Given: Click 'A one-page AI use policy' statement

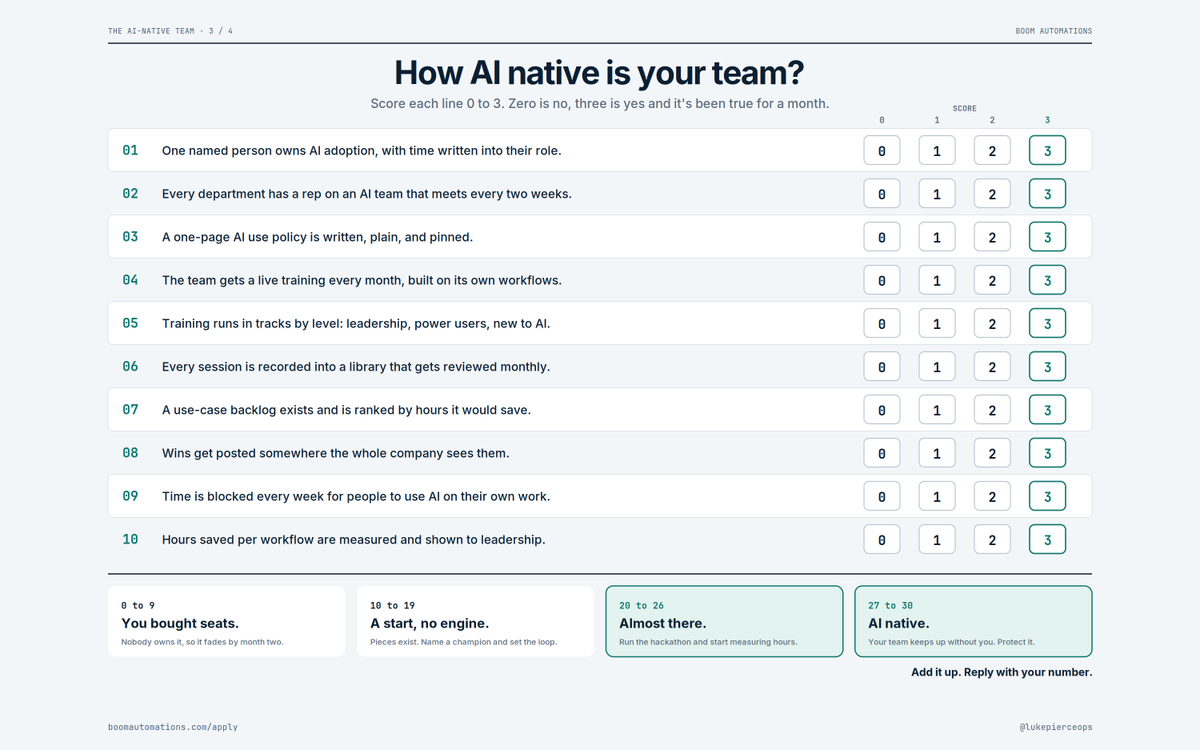Looking at the screenshot, I should coord(317,237).
